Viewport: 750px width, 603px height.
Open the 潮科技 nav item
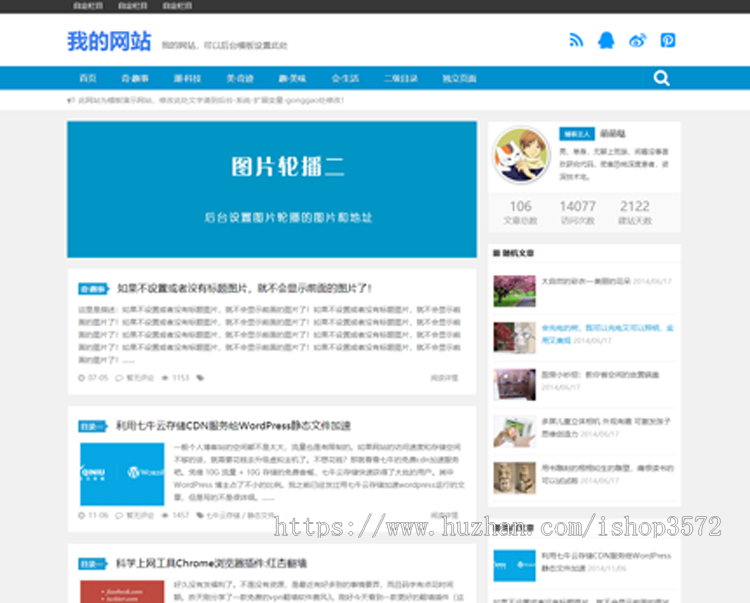187,78
